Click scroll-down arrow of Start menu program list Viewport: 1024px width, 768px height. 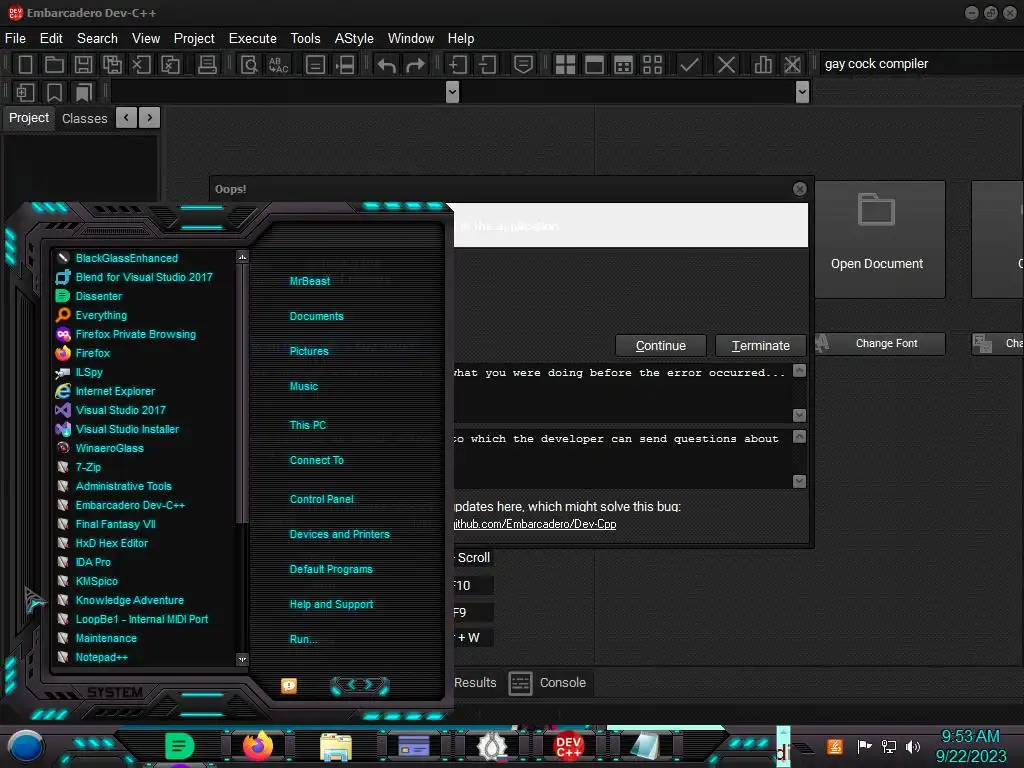click(242, 660)
